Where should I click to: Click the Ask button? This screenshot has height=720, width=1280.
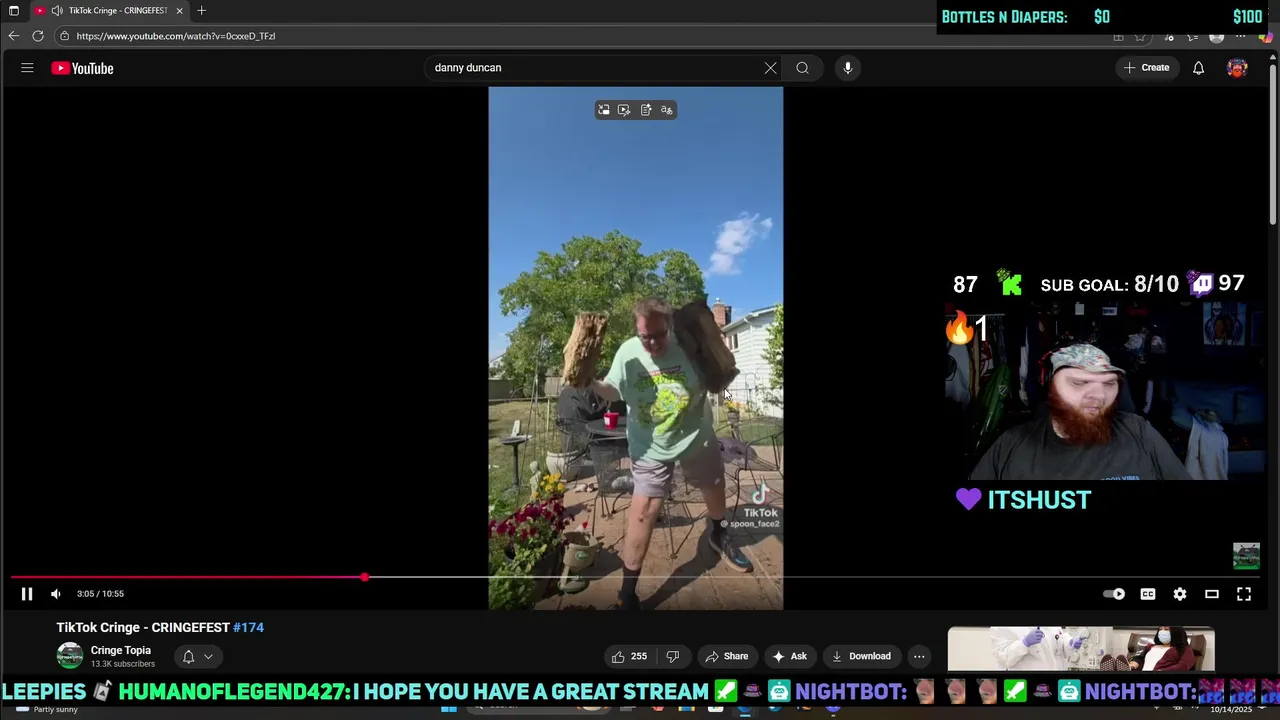pyautogui.click(x=789, y=656)
